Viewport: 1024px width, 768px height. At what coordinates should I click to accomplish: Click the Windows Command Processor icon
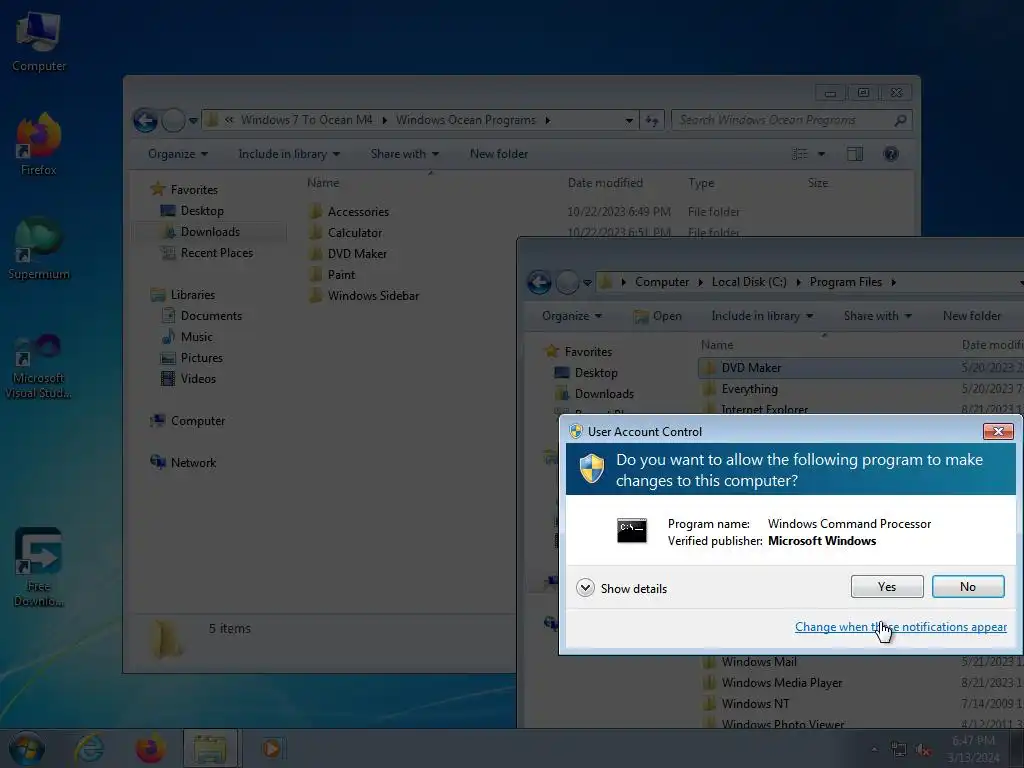(x=632, y=531)
